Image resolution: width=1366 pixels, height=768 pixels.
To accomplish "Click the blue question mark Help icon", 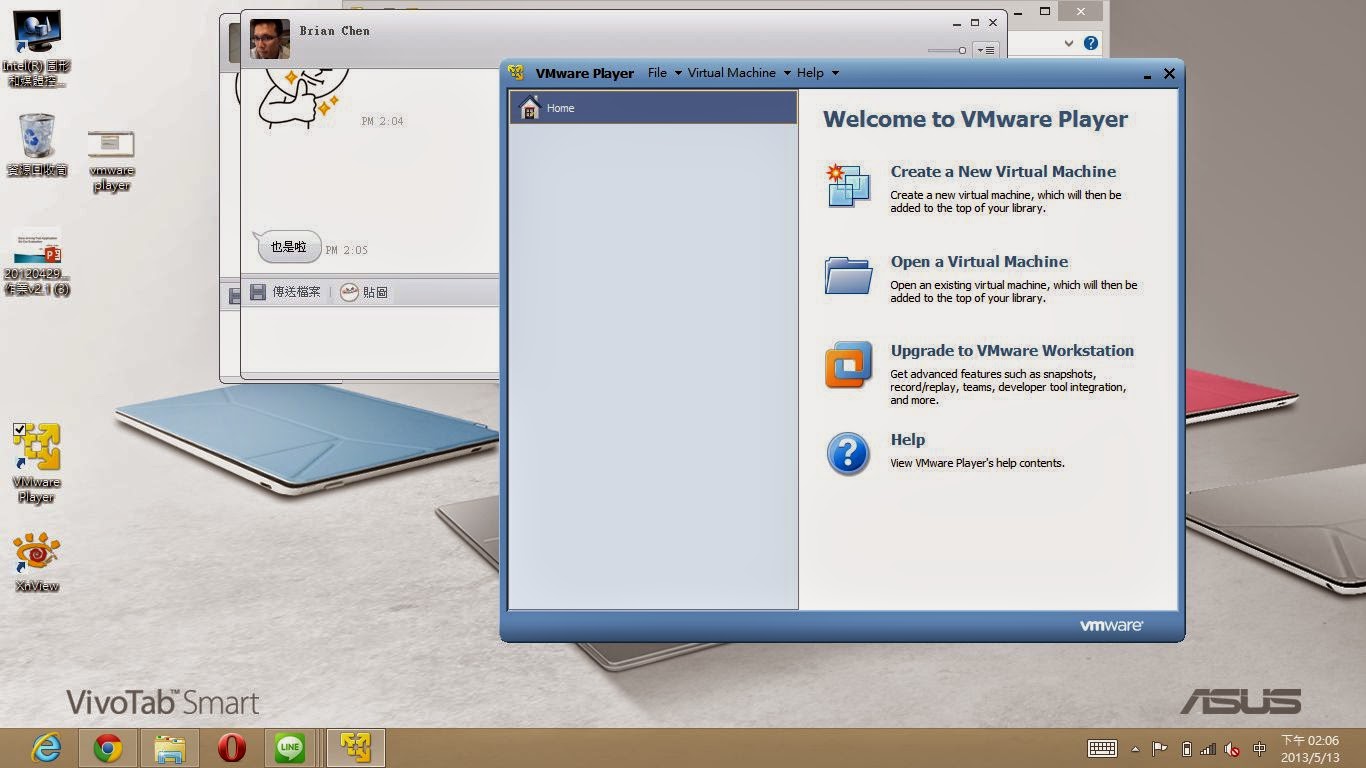I will pyautogui.click(x=848, y=454).
